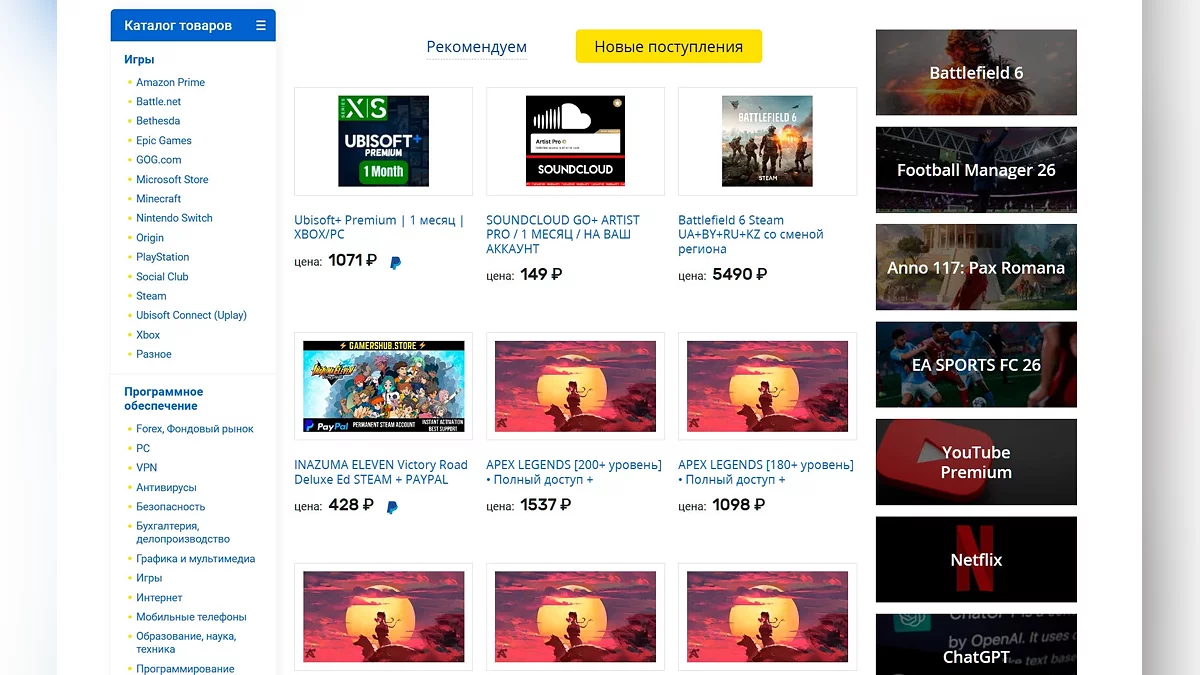Viewport: 1200px width, 675px height.
Task: Select VPN category
Action: click(146, 467)
